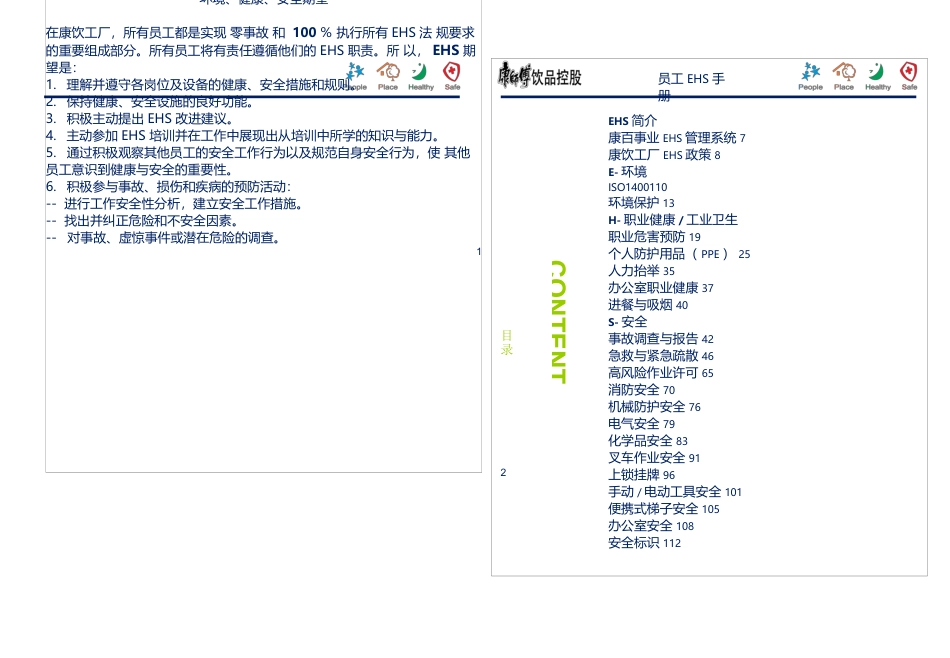Select the 'EHS 简介' contents heading
950x658 pixels.
(633, 121)
